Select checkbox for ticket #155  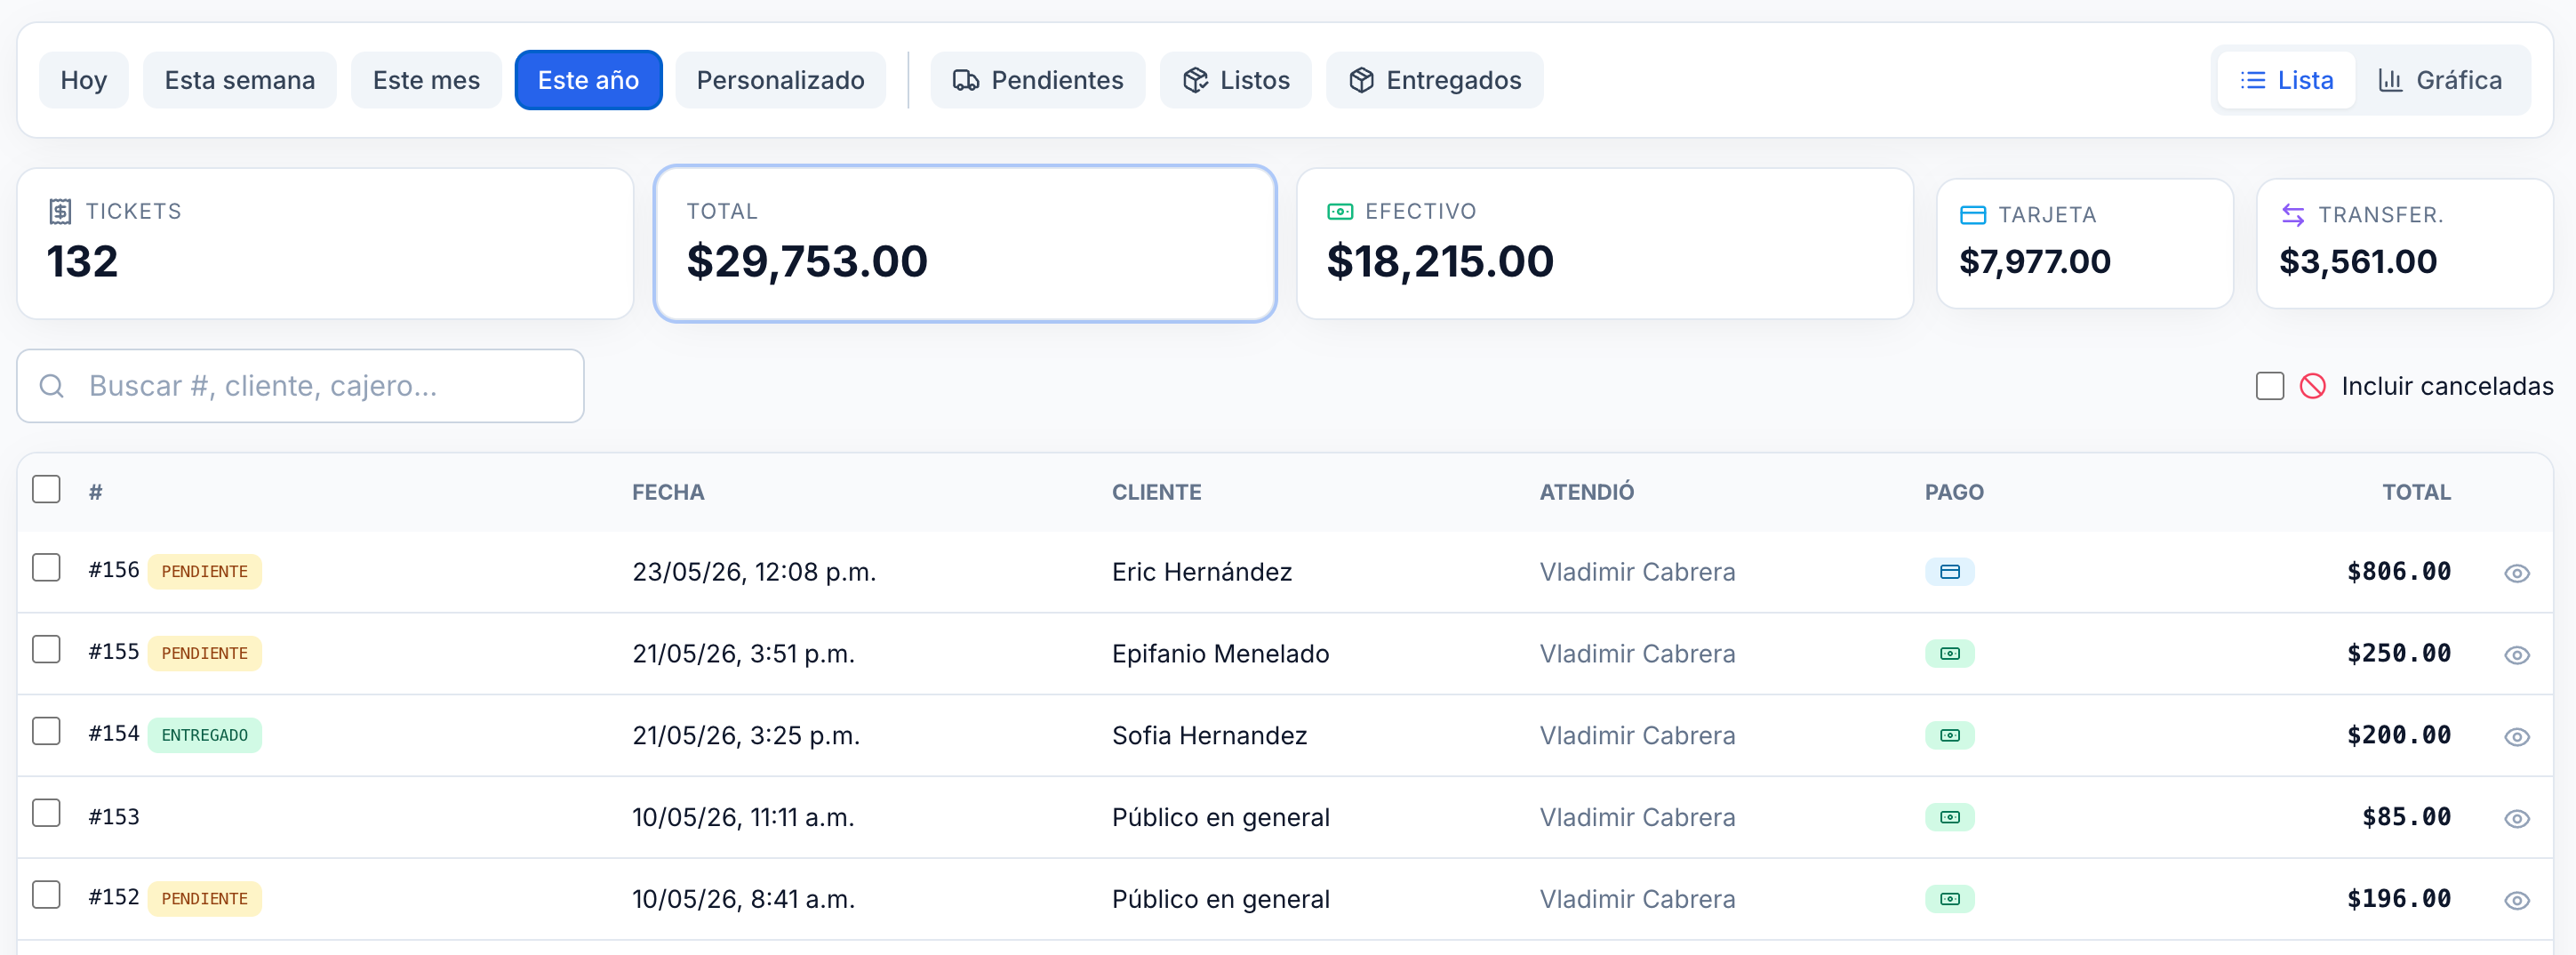pyautogui.click(x=46, y=650)
